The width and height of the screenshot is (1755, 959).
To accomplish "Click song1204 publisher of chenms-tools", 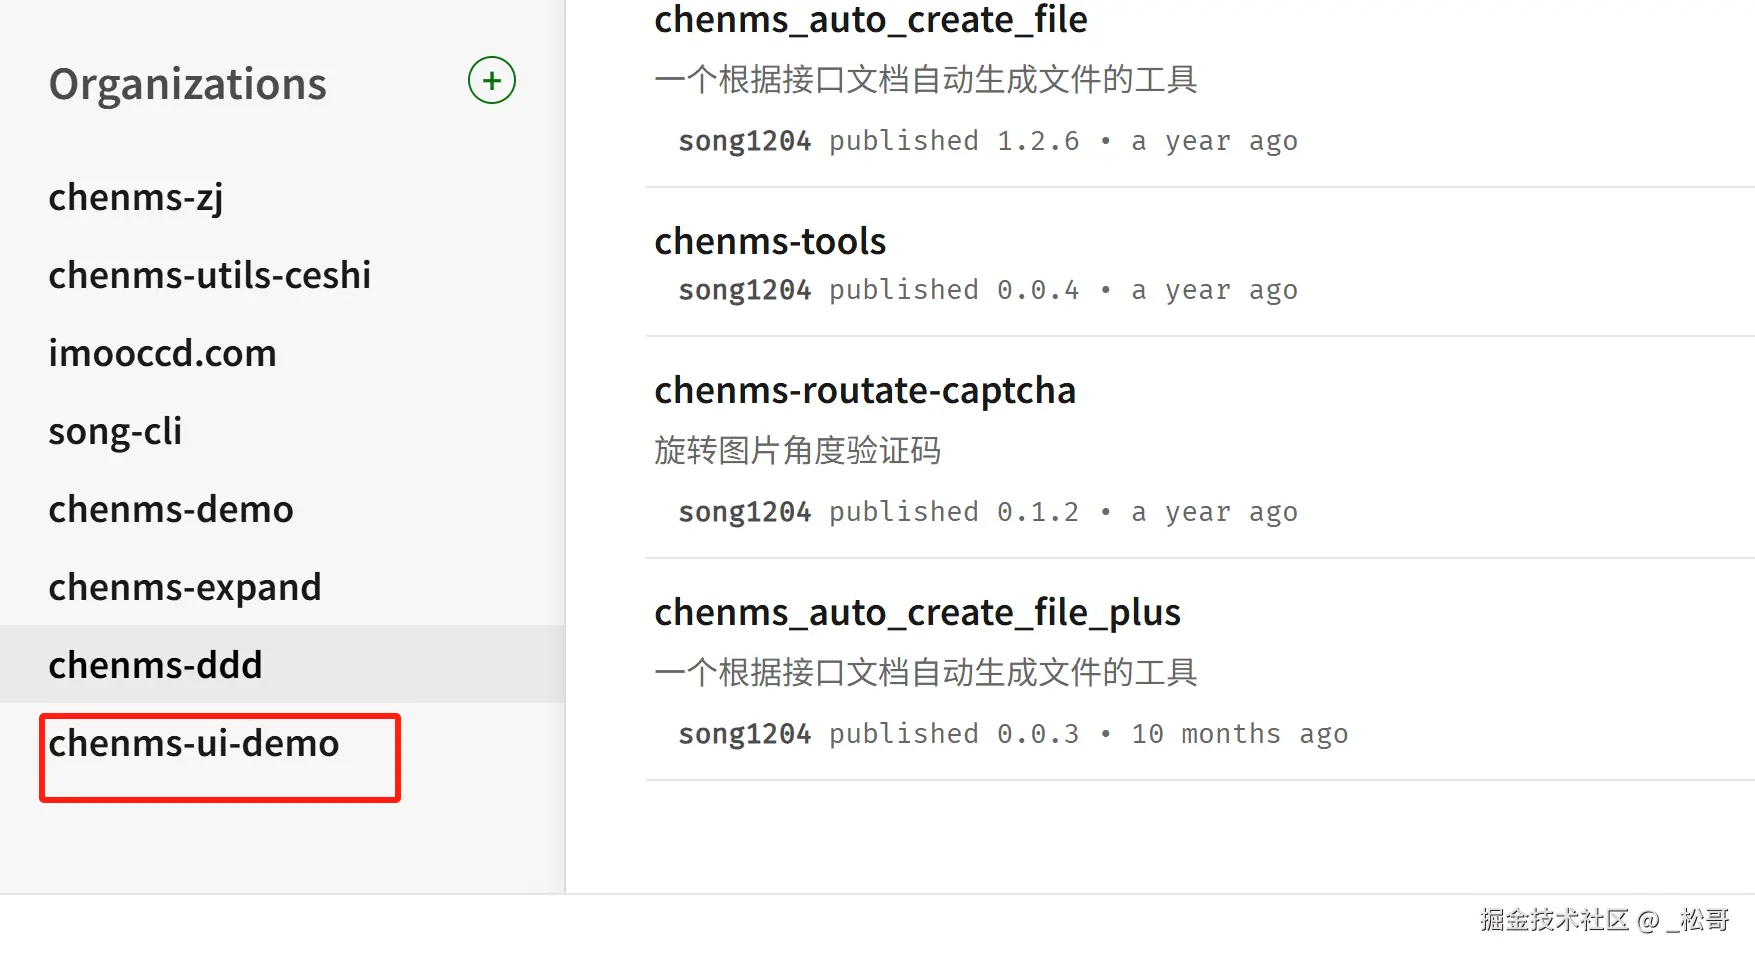I will (x=744, y=291).
